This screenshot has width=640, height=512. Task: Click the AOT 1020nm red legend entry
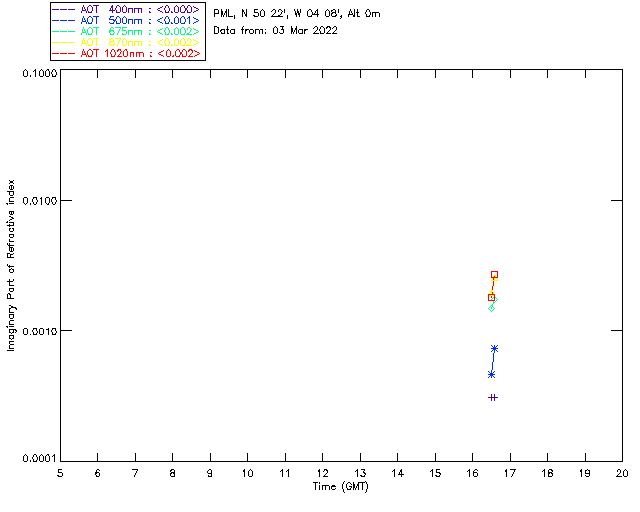(x=126, y=53)
